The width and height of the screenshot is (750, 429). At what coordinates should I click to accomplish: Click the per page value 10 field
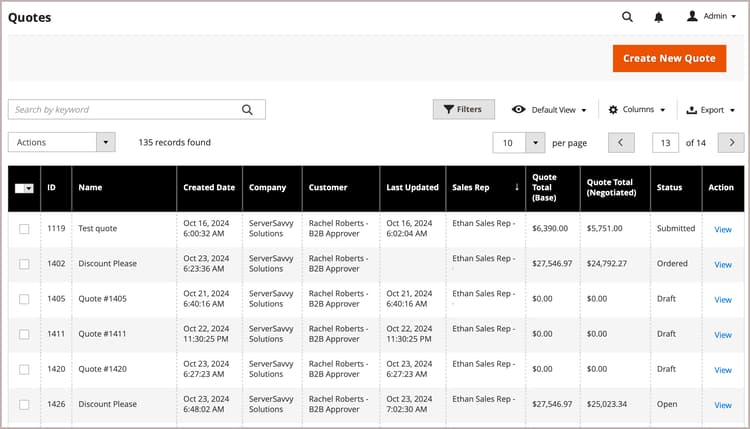click(x=509, y=143)
